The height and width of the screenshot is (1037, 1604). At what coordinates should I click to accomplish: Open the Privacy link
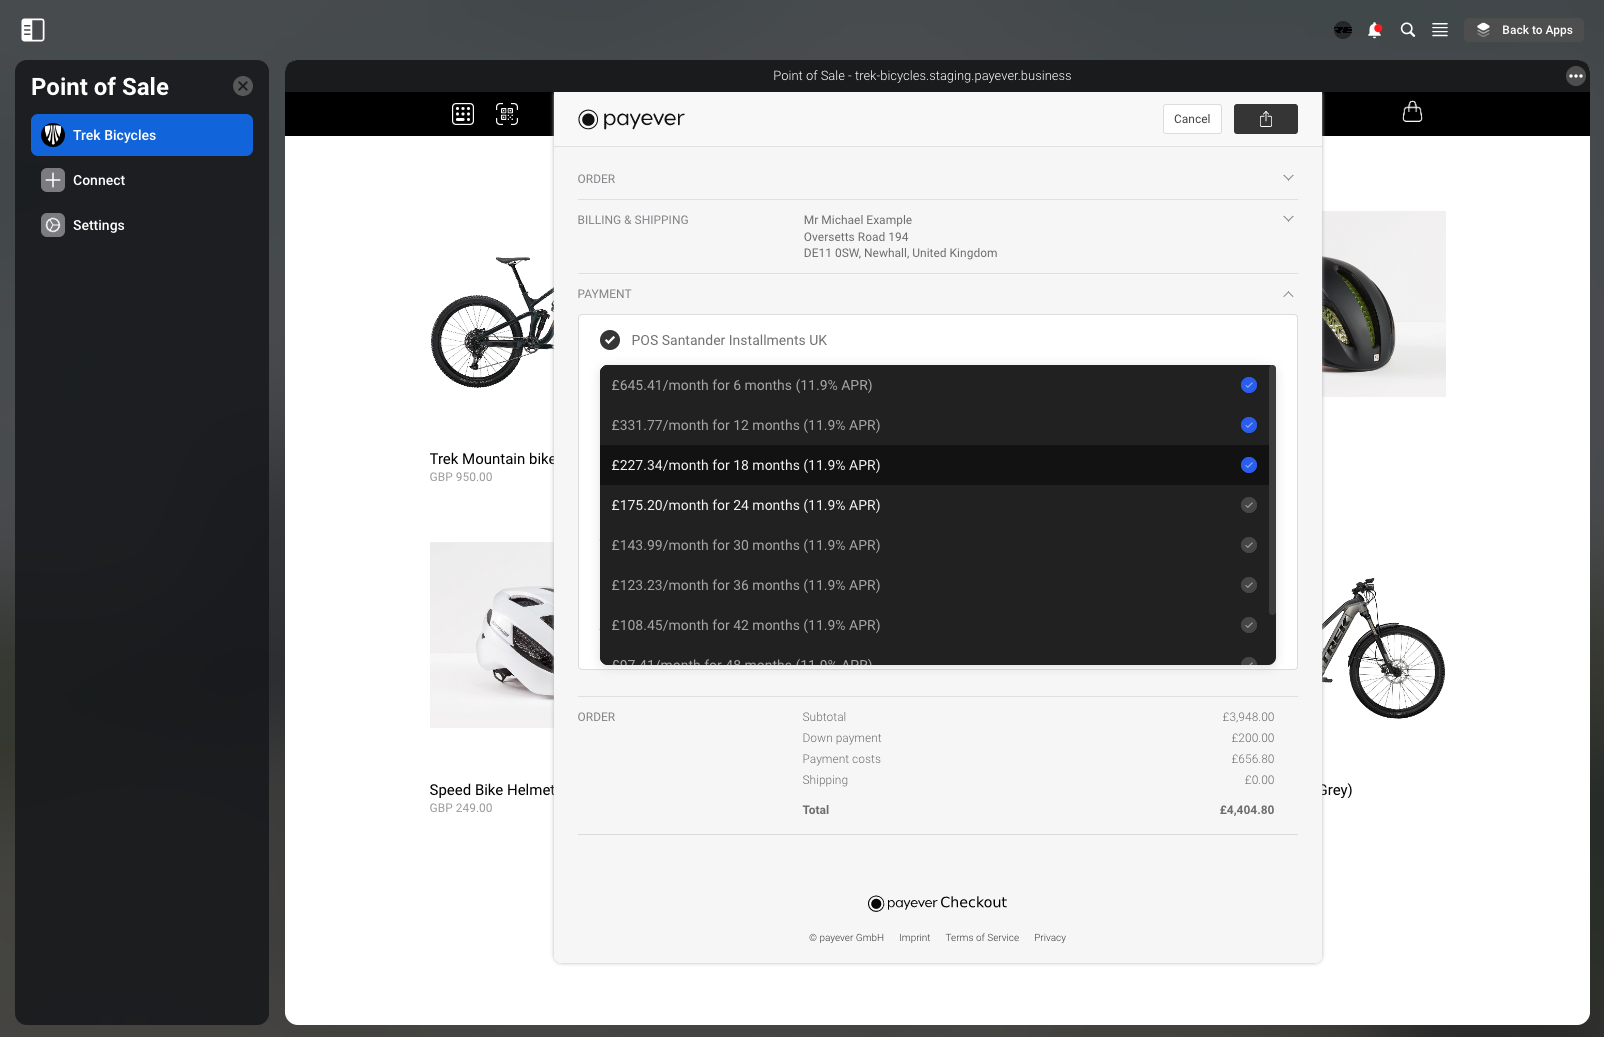tap(1050, 938)
